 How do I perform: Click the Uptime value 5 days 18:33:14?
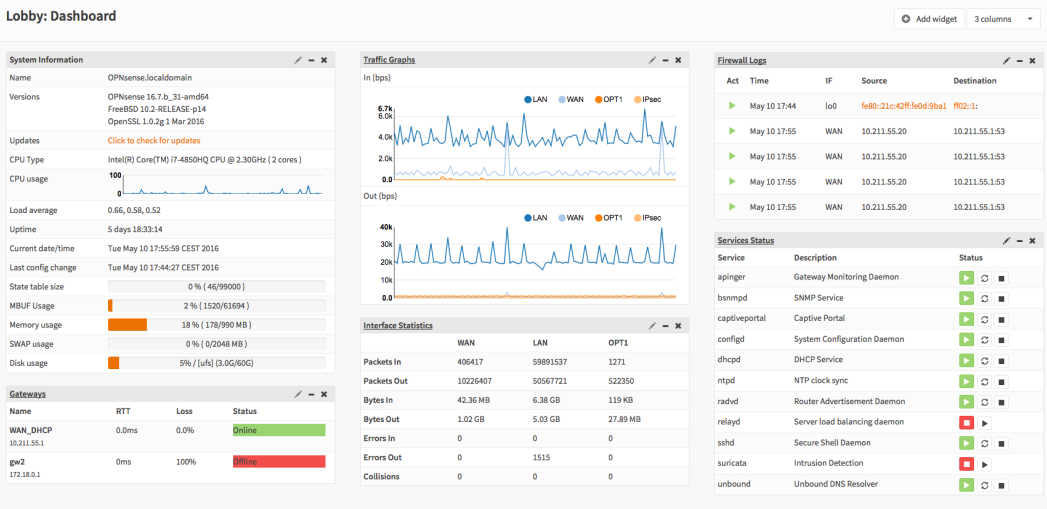click(135, 229)
